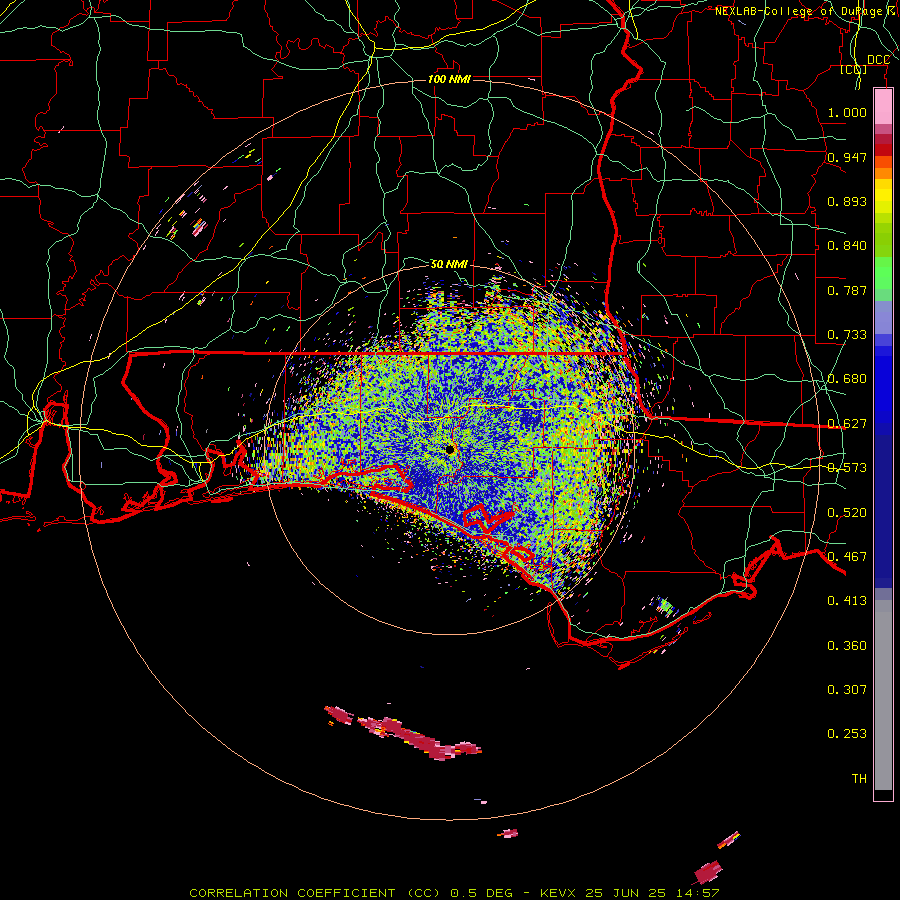Pick the bright green segment of the color scale
Image resolution: width=900 pixels, height=900 pixels.
point(883,273)
